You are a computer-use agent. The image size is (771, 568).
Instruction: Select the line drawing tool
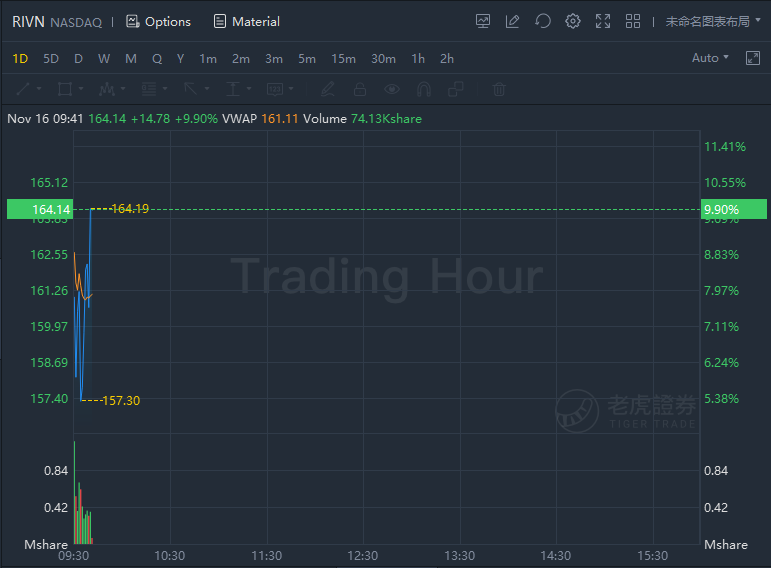tap(23, 89)
